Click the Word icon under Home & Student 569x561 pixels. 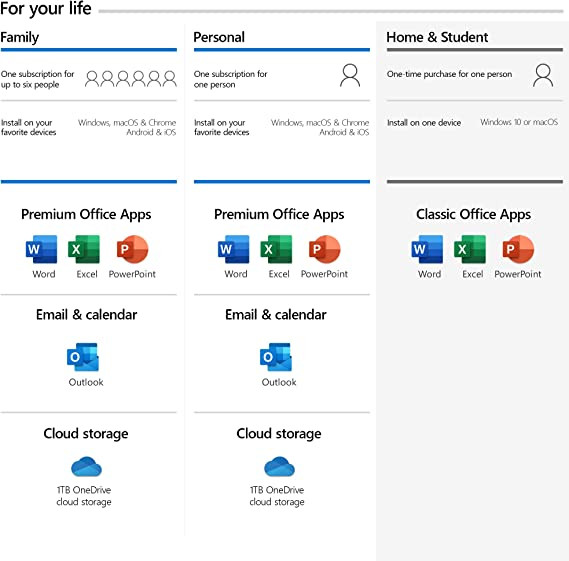coord(427,249)
